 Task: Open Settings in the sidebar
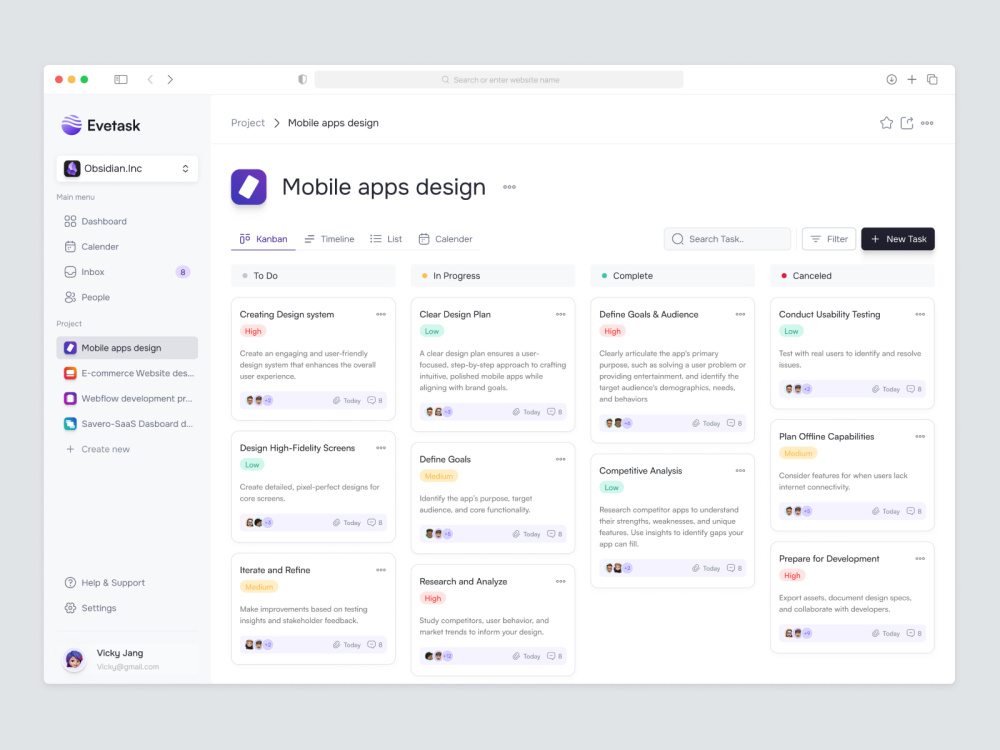[90, 608]
